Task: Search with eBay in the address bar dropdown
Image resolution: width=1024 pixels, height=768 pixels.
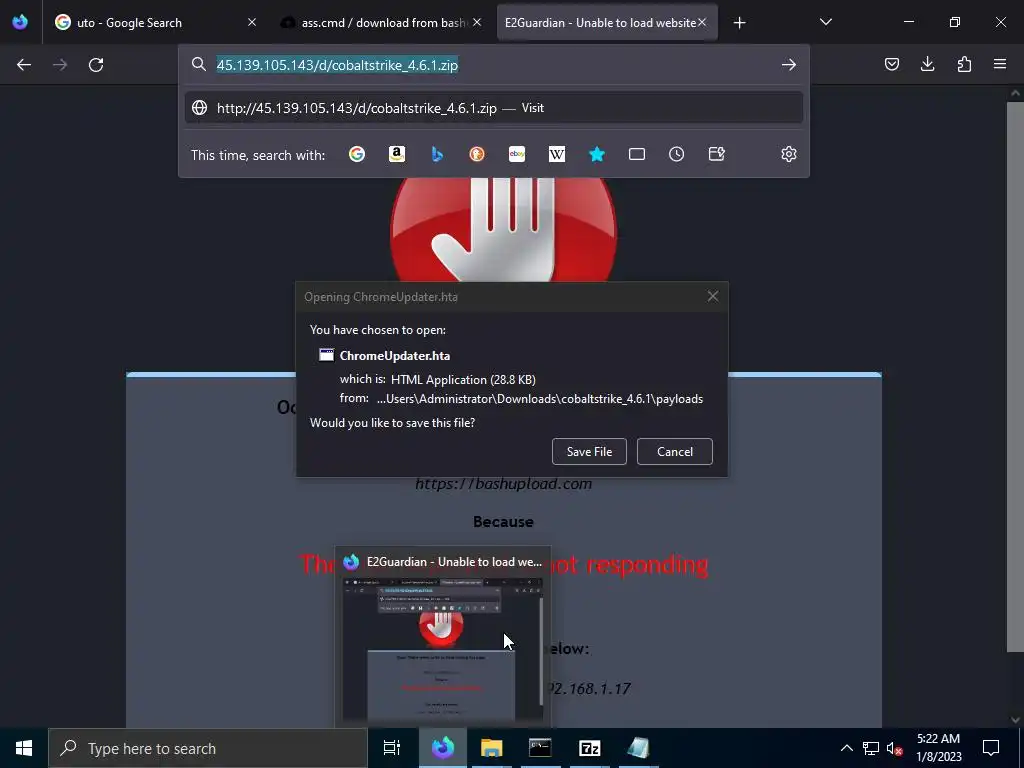Action: (x=517, y=154)
